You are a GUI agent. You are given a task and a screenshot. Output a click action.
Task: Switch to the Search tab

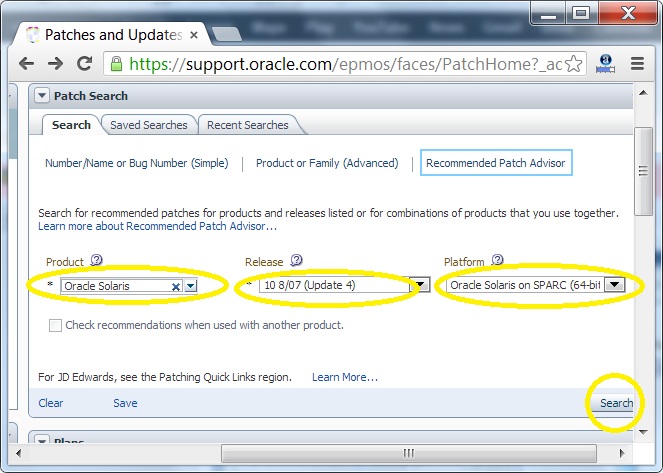point(71,125)
